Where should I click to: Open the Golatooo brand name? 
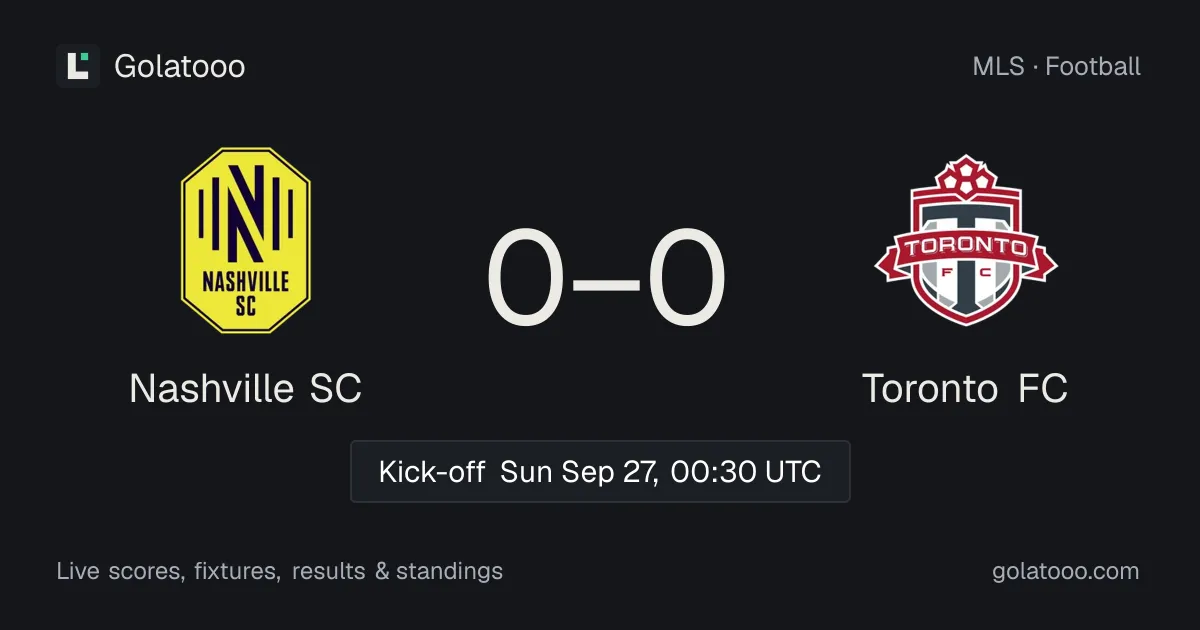tap(180, 66)
